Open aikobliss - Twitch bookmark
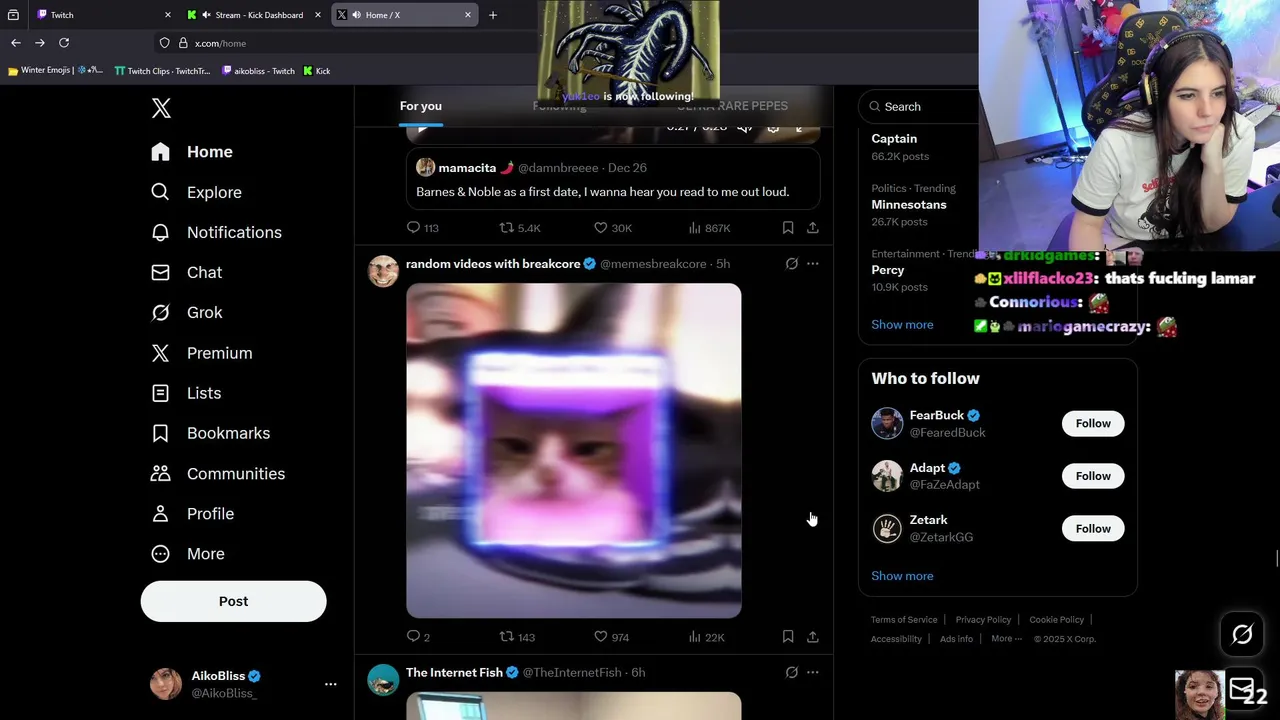Viewport: 1280px width, 720px height. pos(258,71)
